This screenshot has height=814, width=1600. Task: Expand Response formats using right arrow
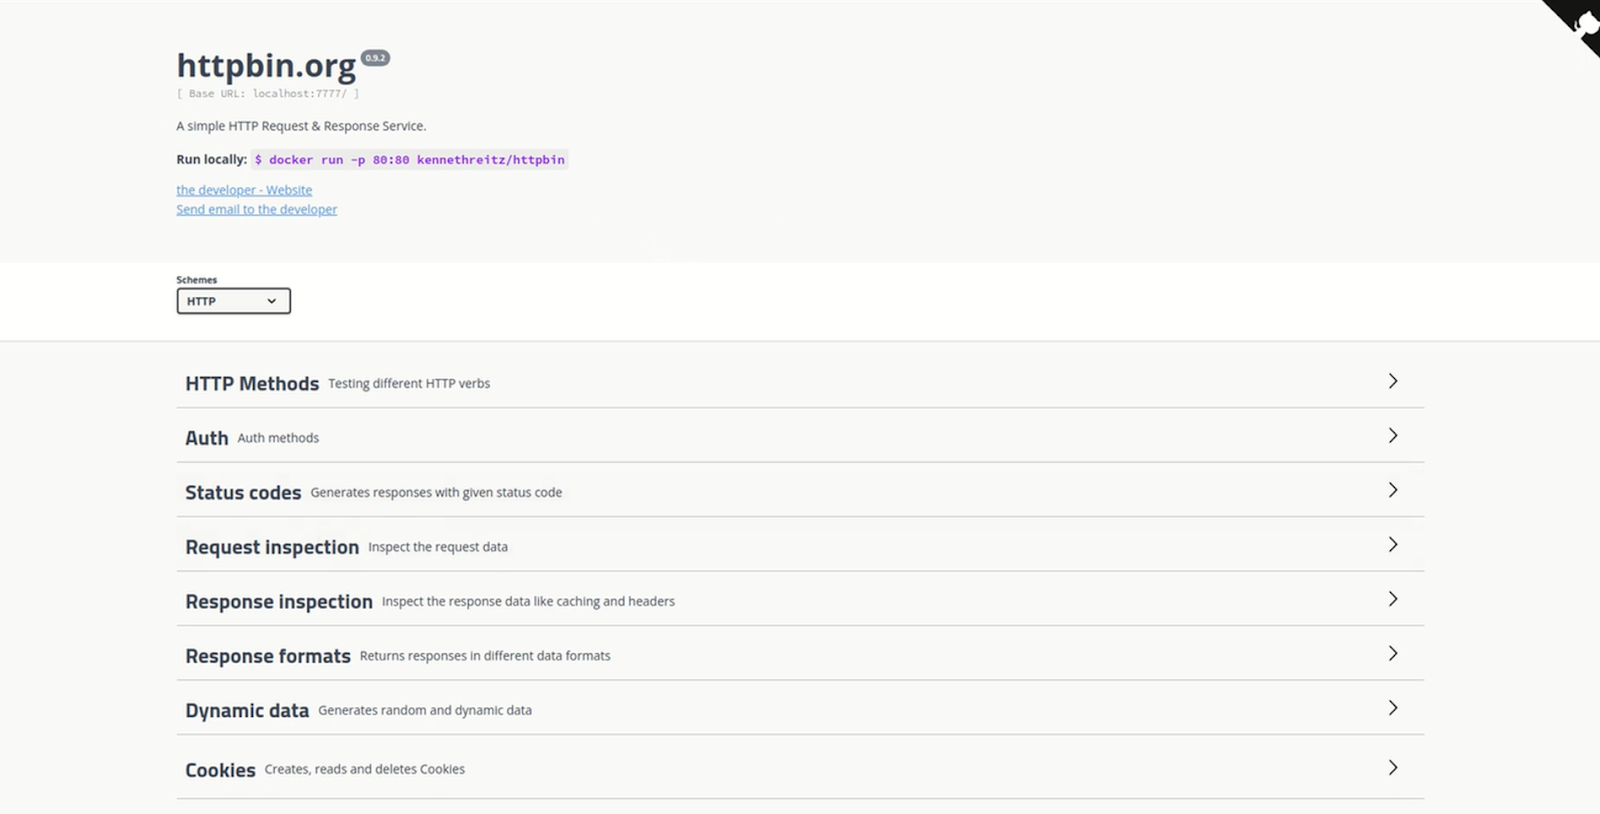coord(1392,654)
